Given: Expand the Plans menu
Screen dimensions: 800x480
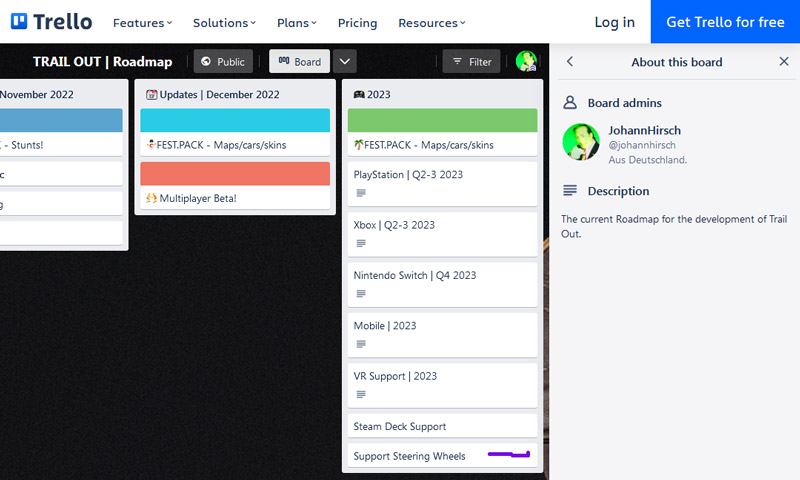Looking at the screenshot, I should (x=296, y=23).
